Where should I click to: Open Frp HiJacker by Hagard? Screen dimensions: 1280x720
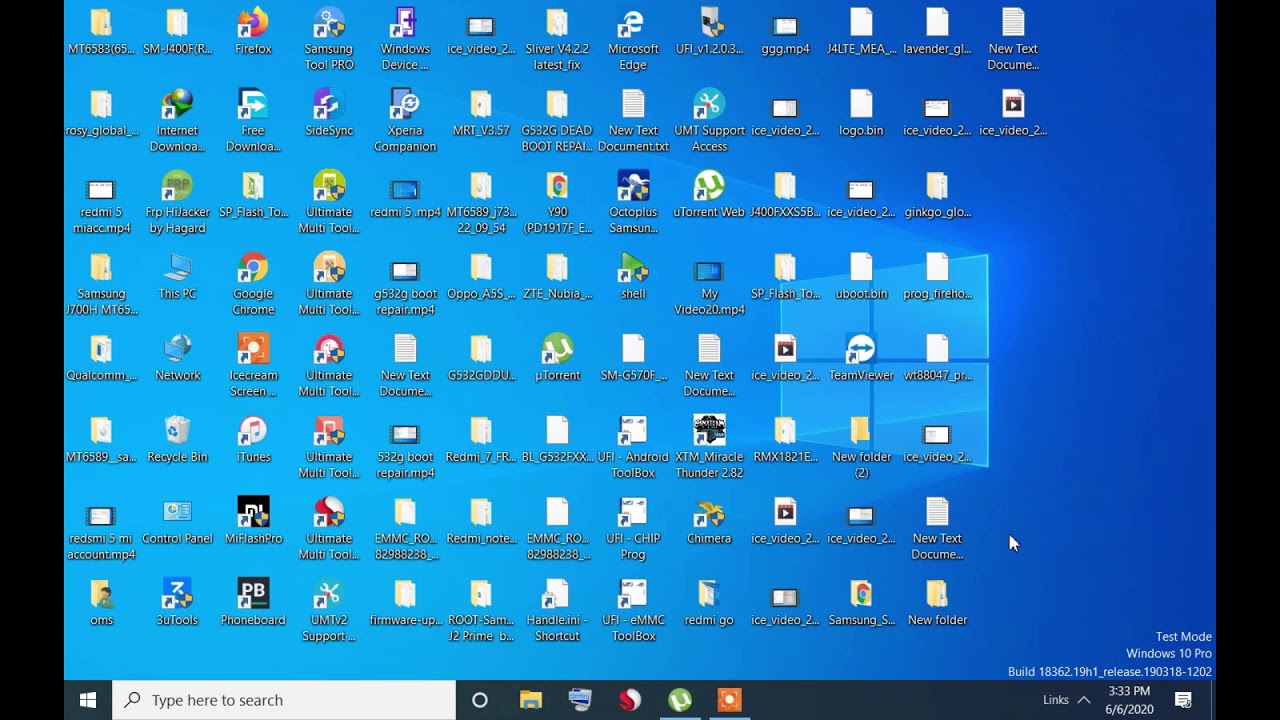[177, 203]
